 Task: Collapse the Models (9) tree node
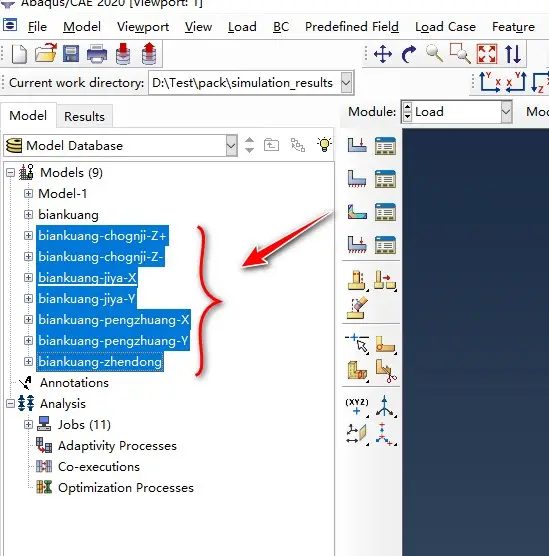tap(10, 173)
